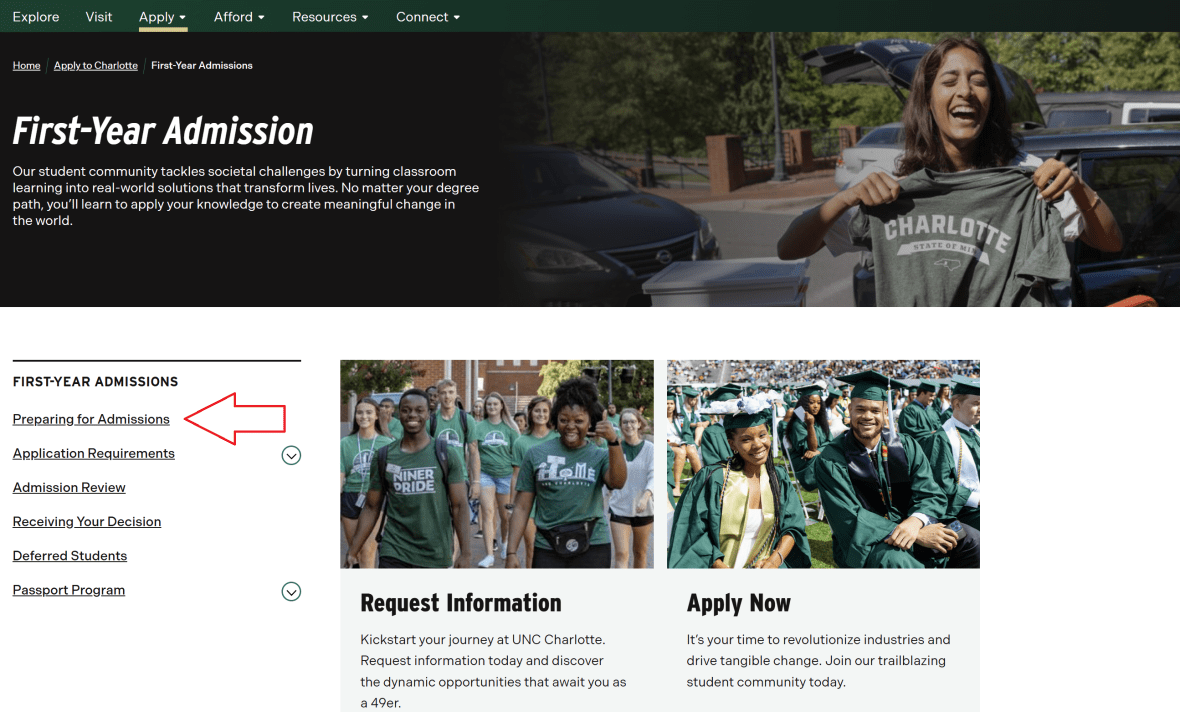Image resolution: width=1180 pixels, height=712 pixels.
Task: Open the Afford dropdown menu
Action: tap(239, 17)
